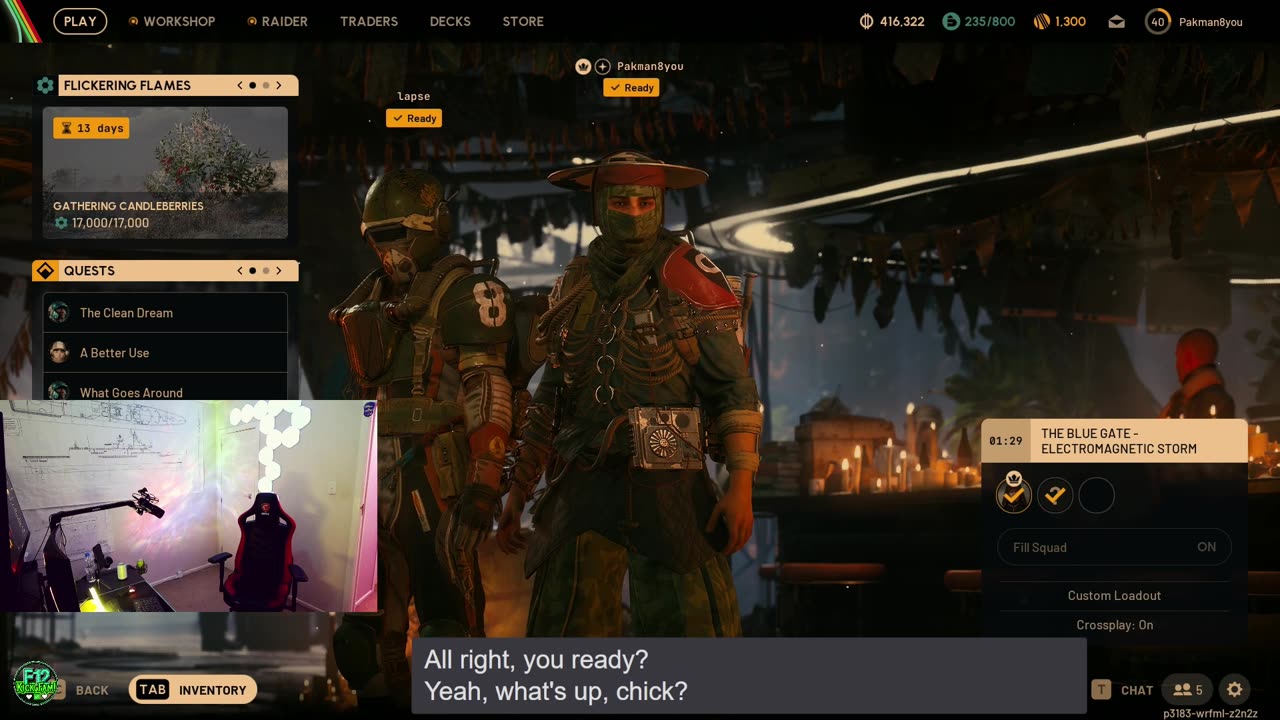
Task: Click the hourglass 13 days timer badge
Action: point(91,128)
